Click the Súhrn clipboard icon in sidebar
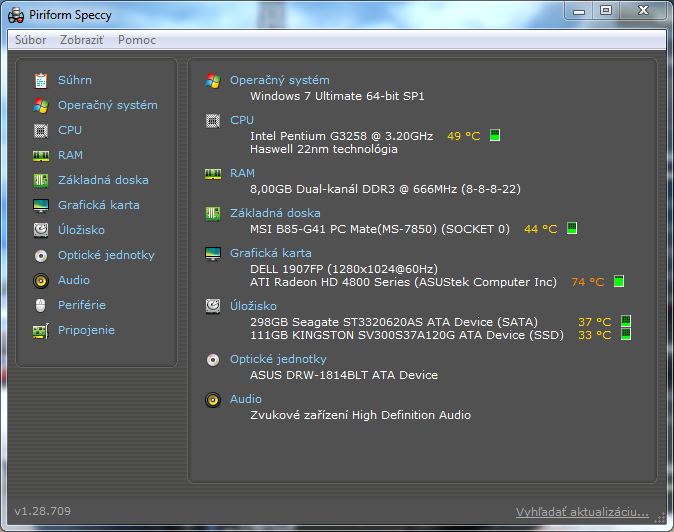Image resolution: width=674 pixels, height=532 pixels. pyautogui.click(x=41, y=80)
